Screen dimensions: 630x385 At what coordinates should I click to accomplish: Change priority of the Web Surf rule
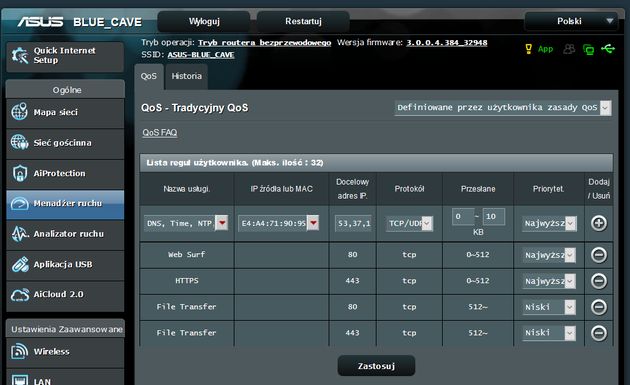(x=549, y=255)
